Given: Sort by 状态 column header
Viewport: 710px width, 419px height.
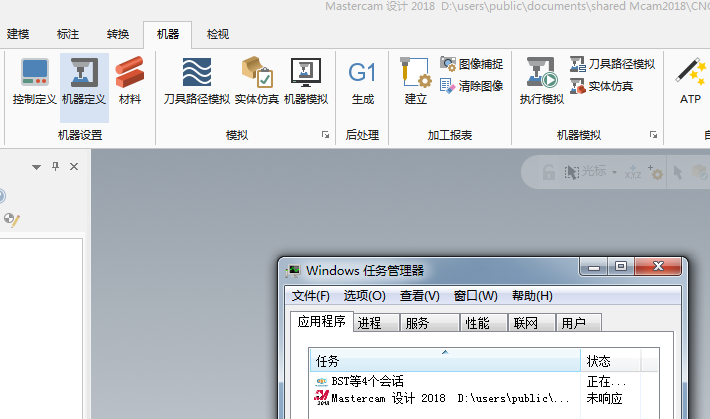Looking at the screenshot, I should 610,361.
